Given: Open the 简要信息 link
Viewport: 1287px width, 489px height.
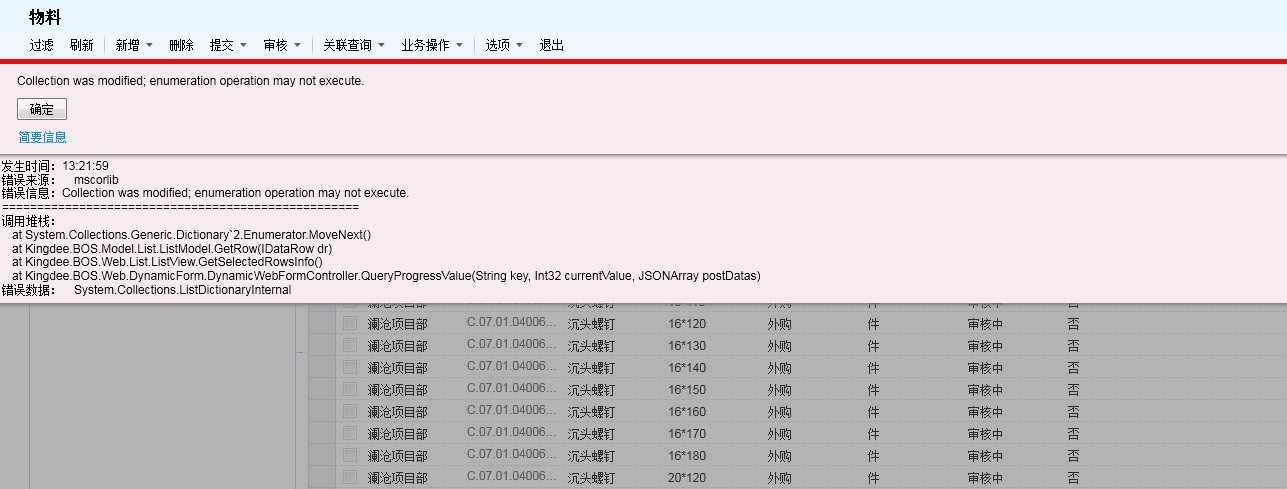Looking at the screenshot, I should [43, 137].
